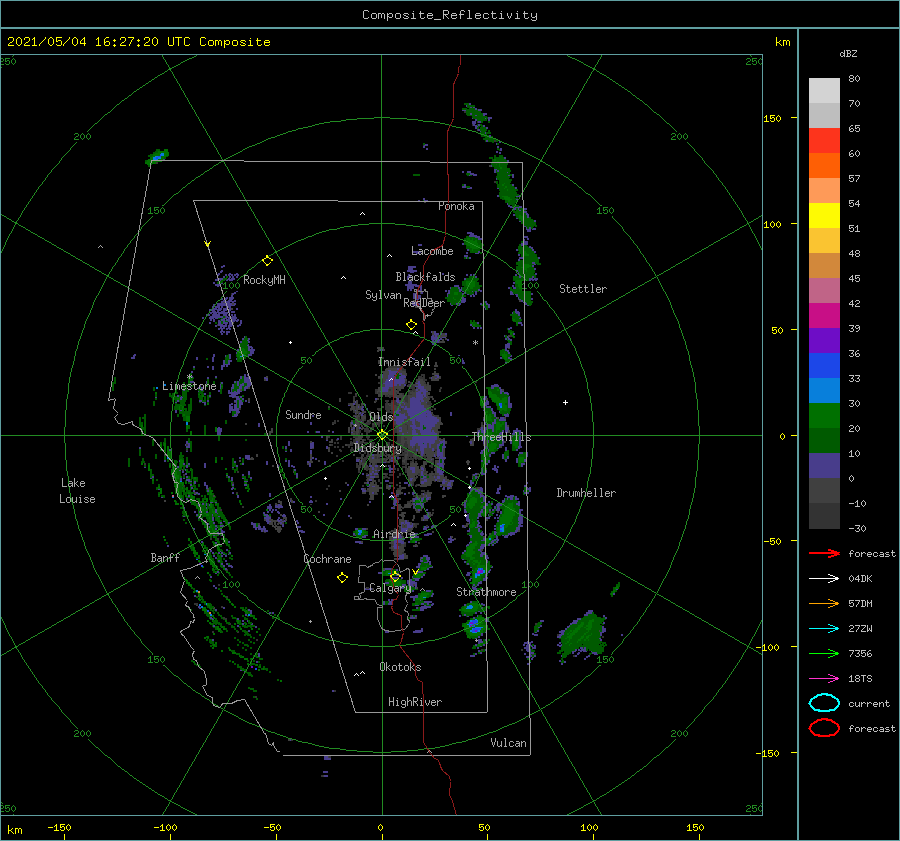Select the bright green swatch between 30 and 20 dBZ
This screenshot has height=841, width=900.
pyautogui.click(x=824, y=416)
